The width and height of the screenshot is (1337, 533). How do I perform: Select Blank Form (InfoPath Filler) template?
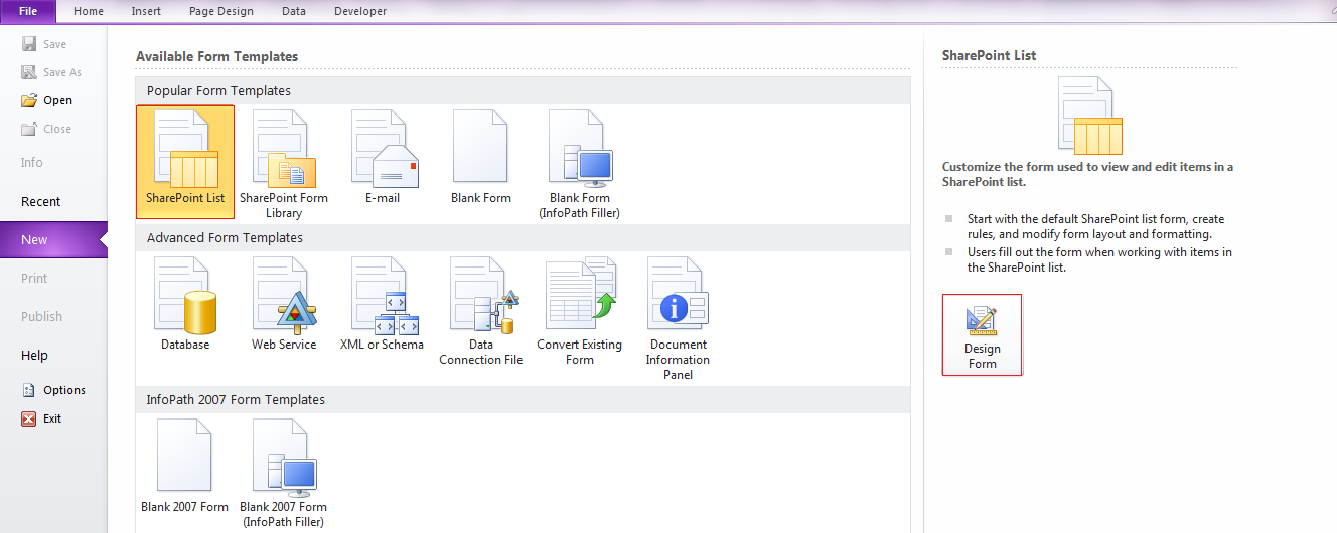580,163
